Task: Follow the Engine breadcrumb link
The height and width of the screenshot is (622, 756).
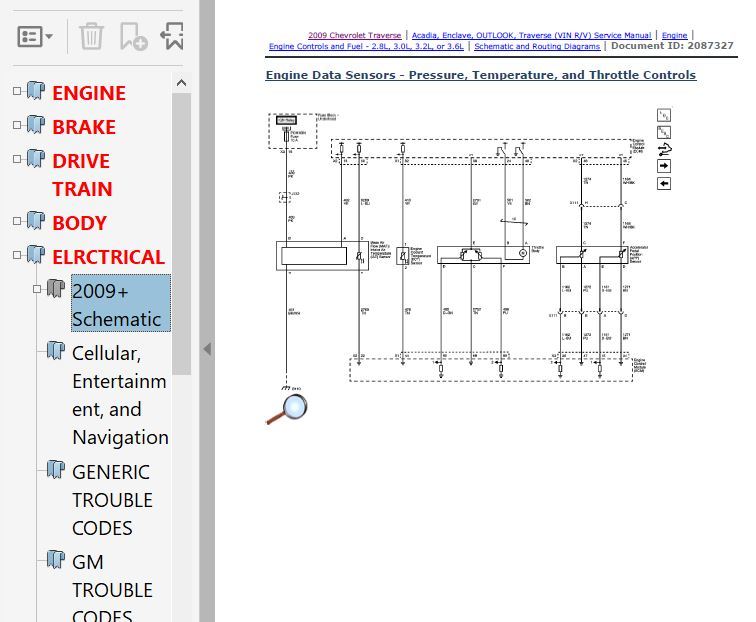Action: click(674, 35)
